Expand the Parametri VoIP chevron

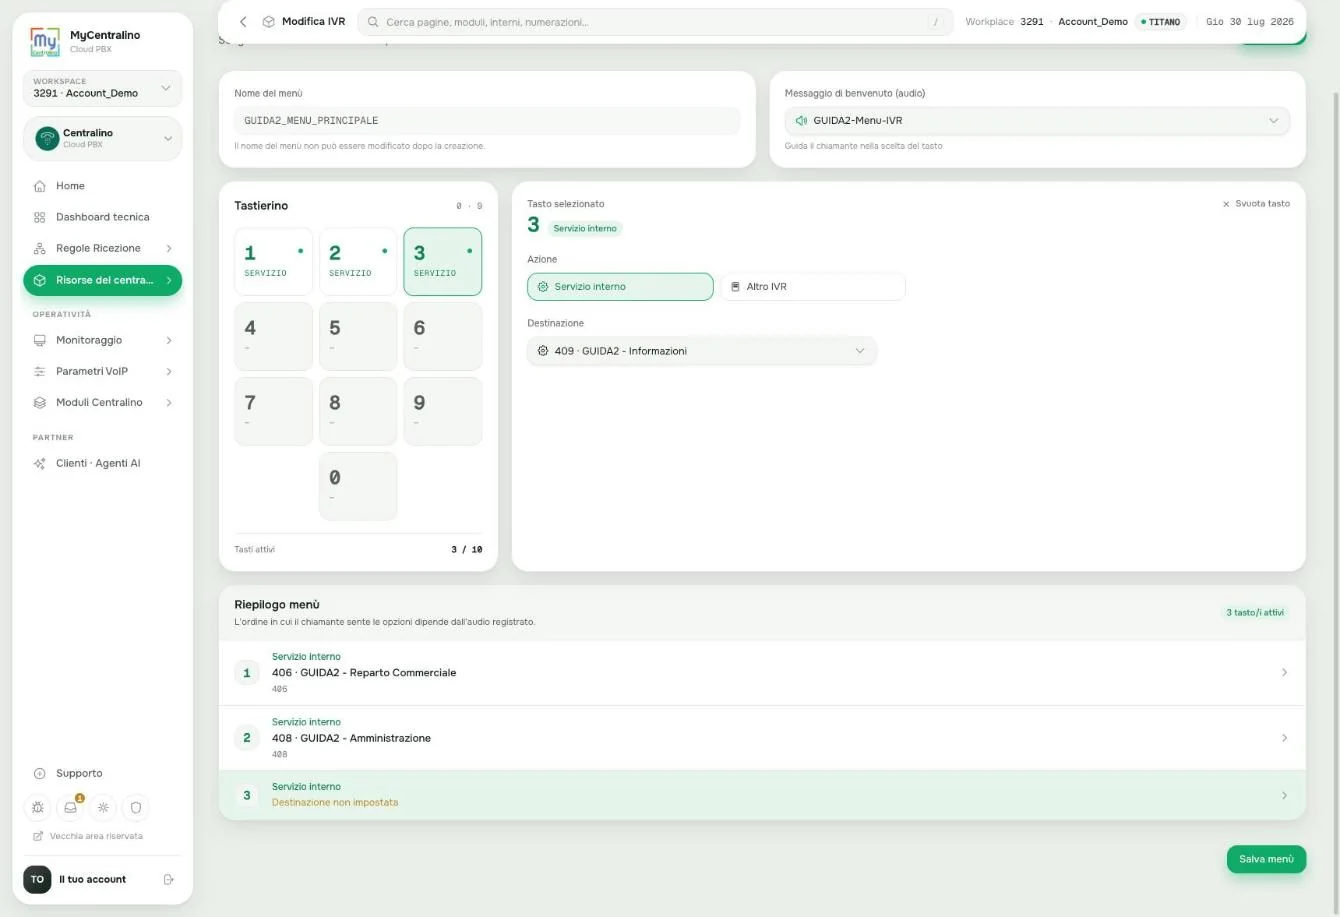[x=168, y=371]
